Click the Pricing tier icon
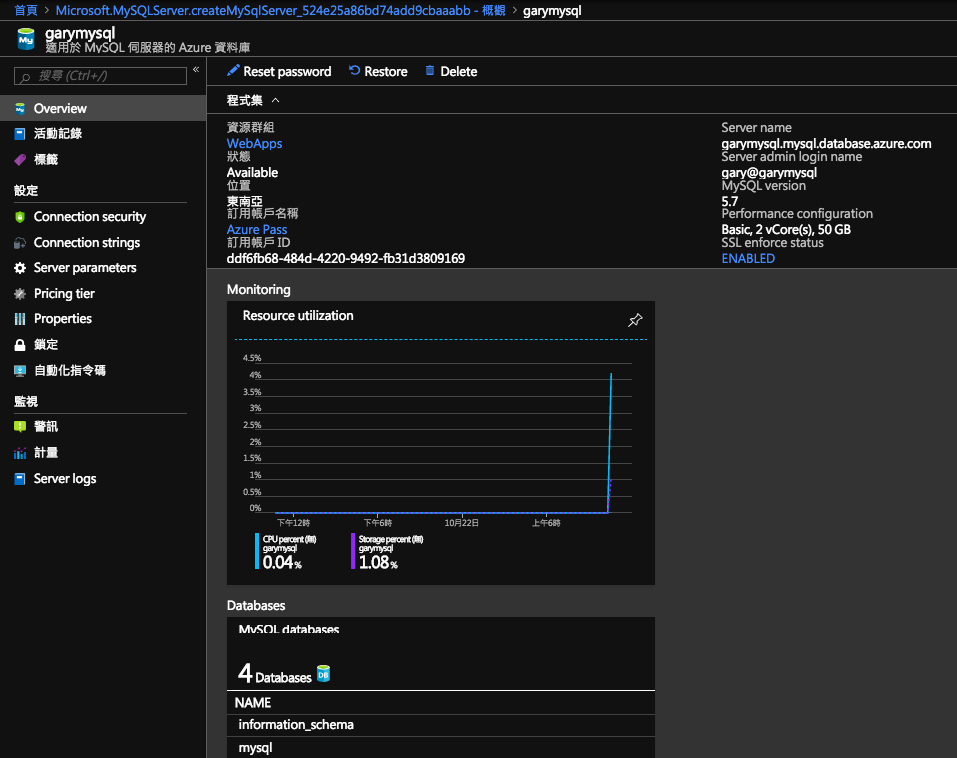This screenshot has height=758, width=957. [x=20, y=294]
